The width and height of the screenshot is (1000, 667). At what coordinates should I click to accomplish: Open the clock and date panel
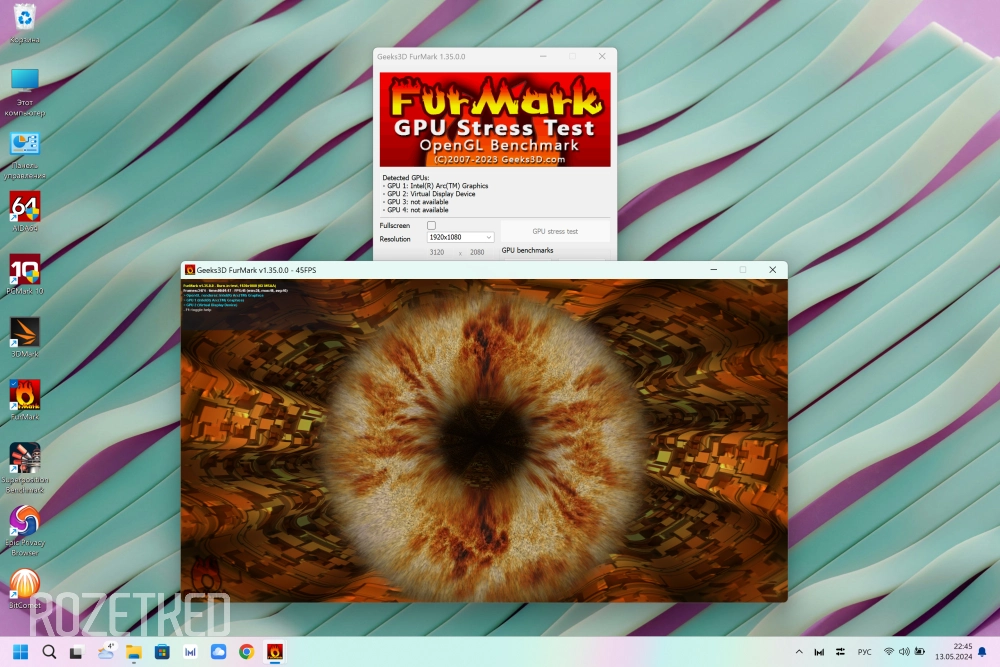point(953,652)
